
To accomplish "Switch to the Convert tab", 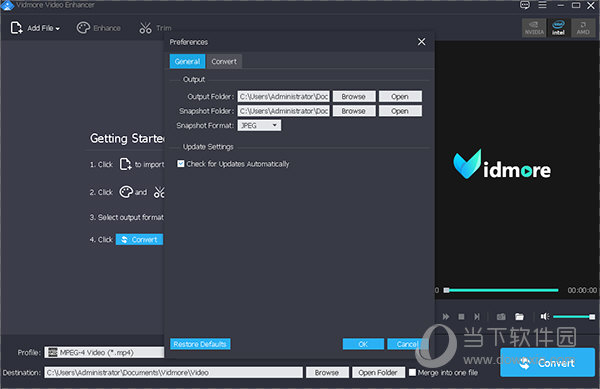I will [x=224, y=61].
